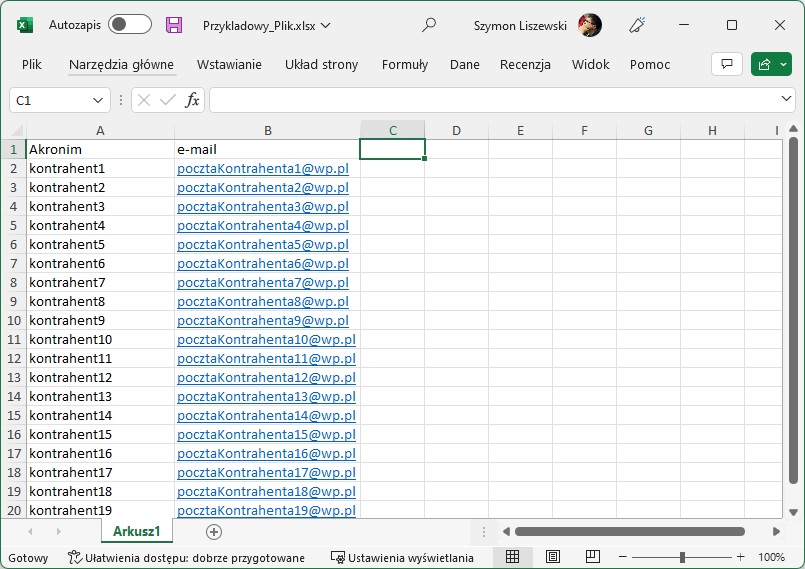Expand the share button dropdown arrow
The height and width of the screenshot is (569, 805).
point(784,64)
